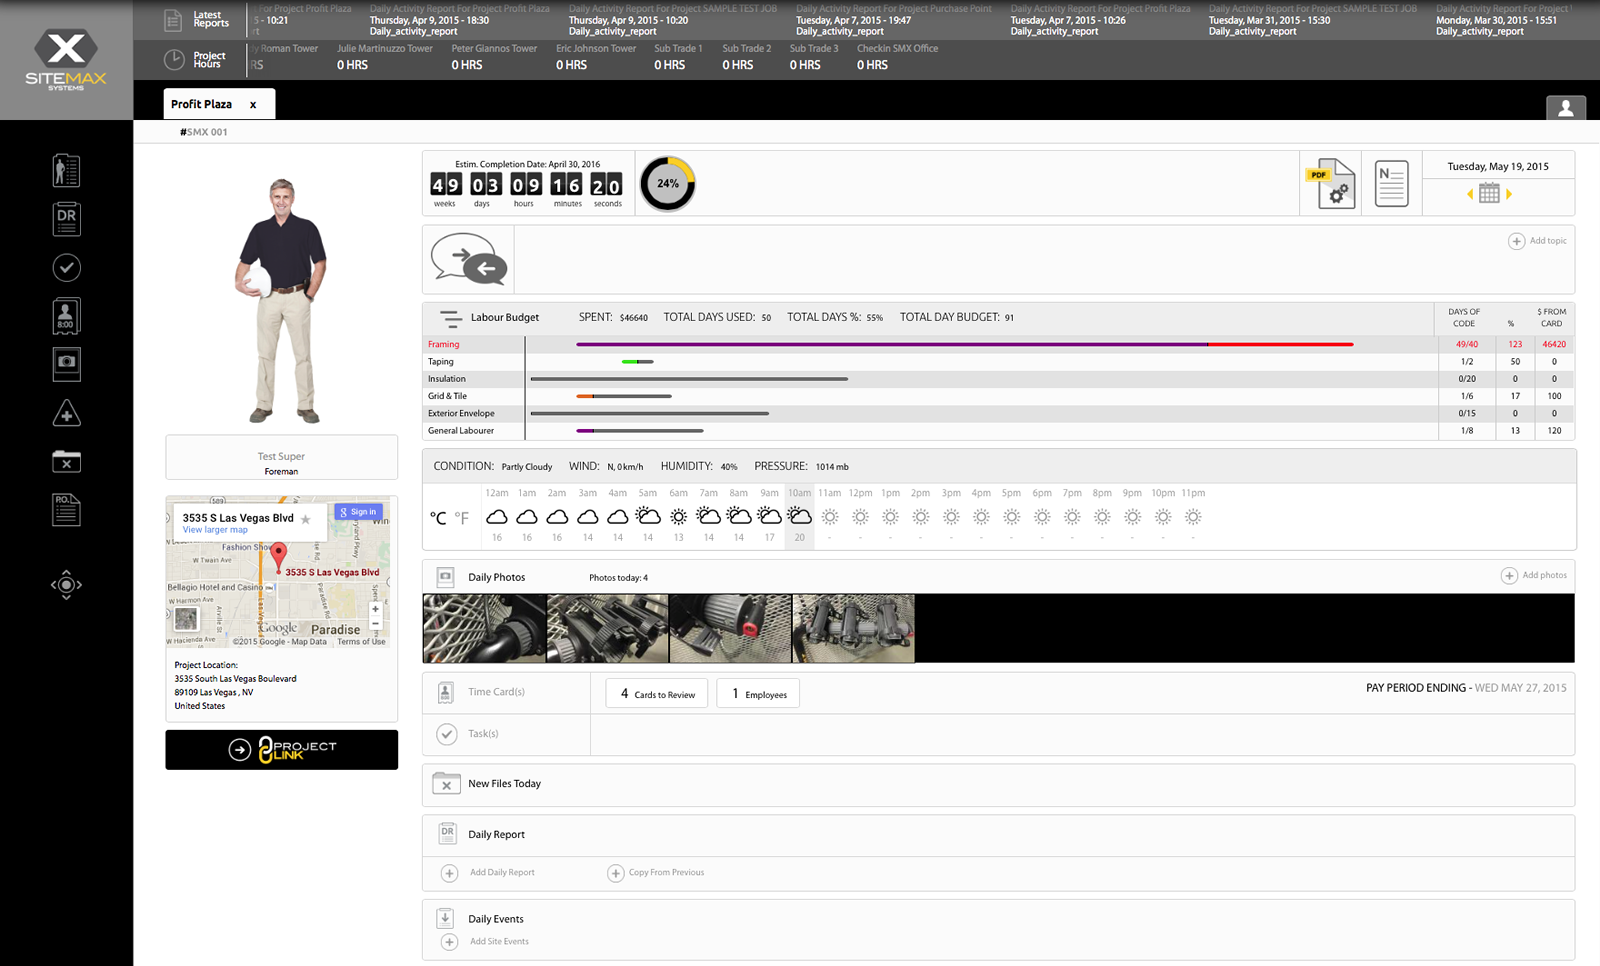This screenshot has height=966, width=1600.
Task: Select the manpower icon at top of sidebar
Action: [x=66, y=169]
